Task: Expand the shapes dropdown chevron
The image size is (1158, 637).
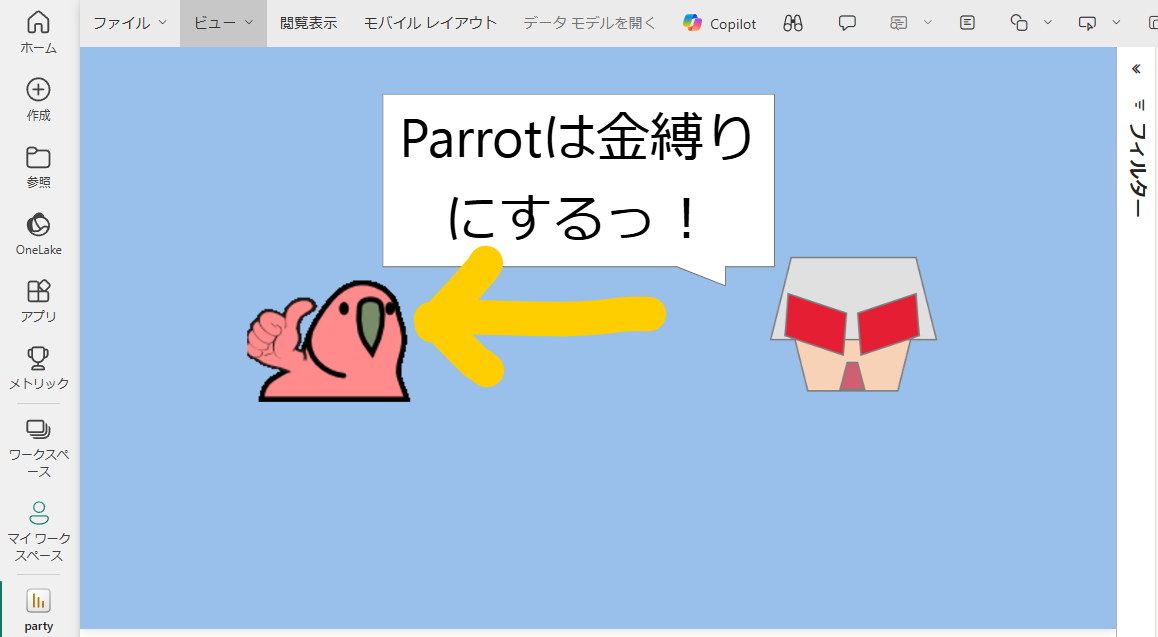Action: tap(1047, 22)
